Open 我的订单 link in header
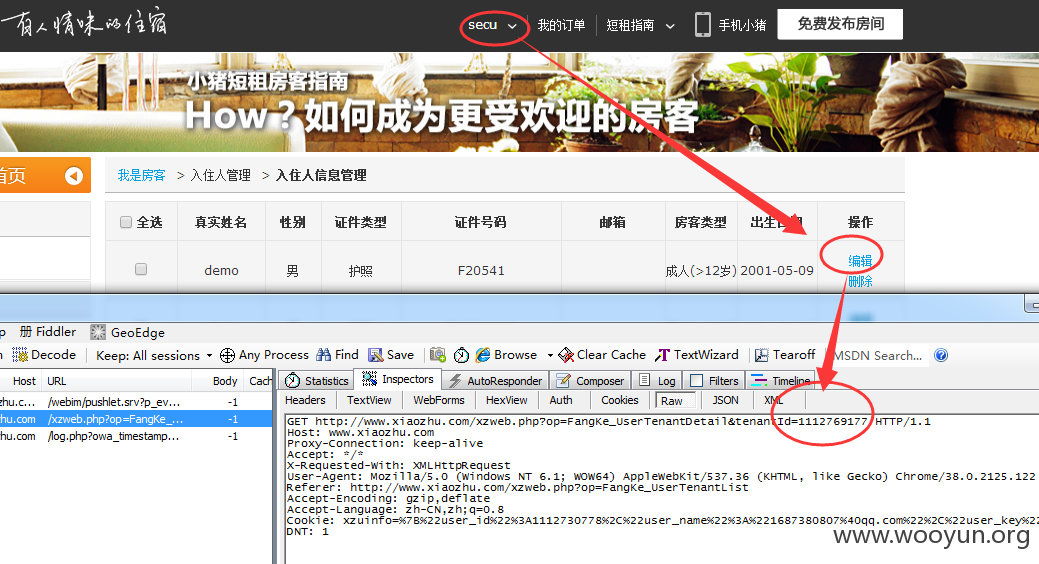Image resolution: width=1039 pixels, height=564 pixels. (x=561, y=25)
